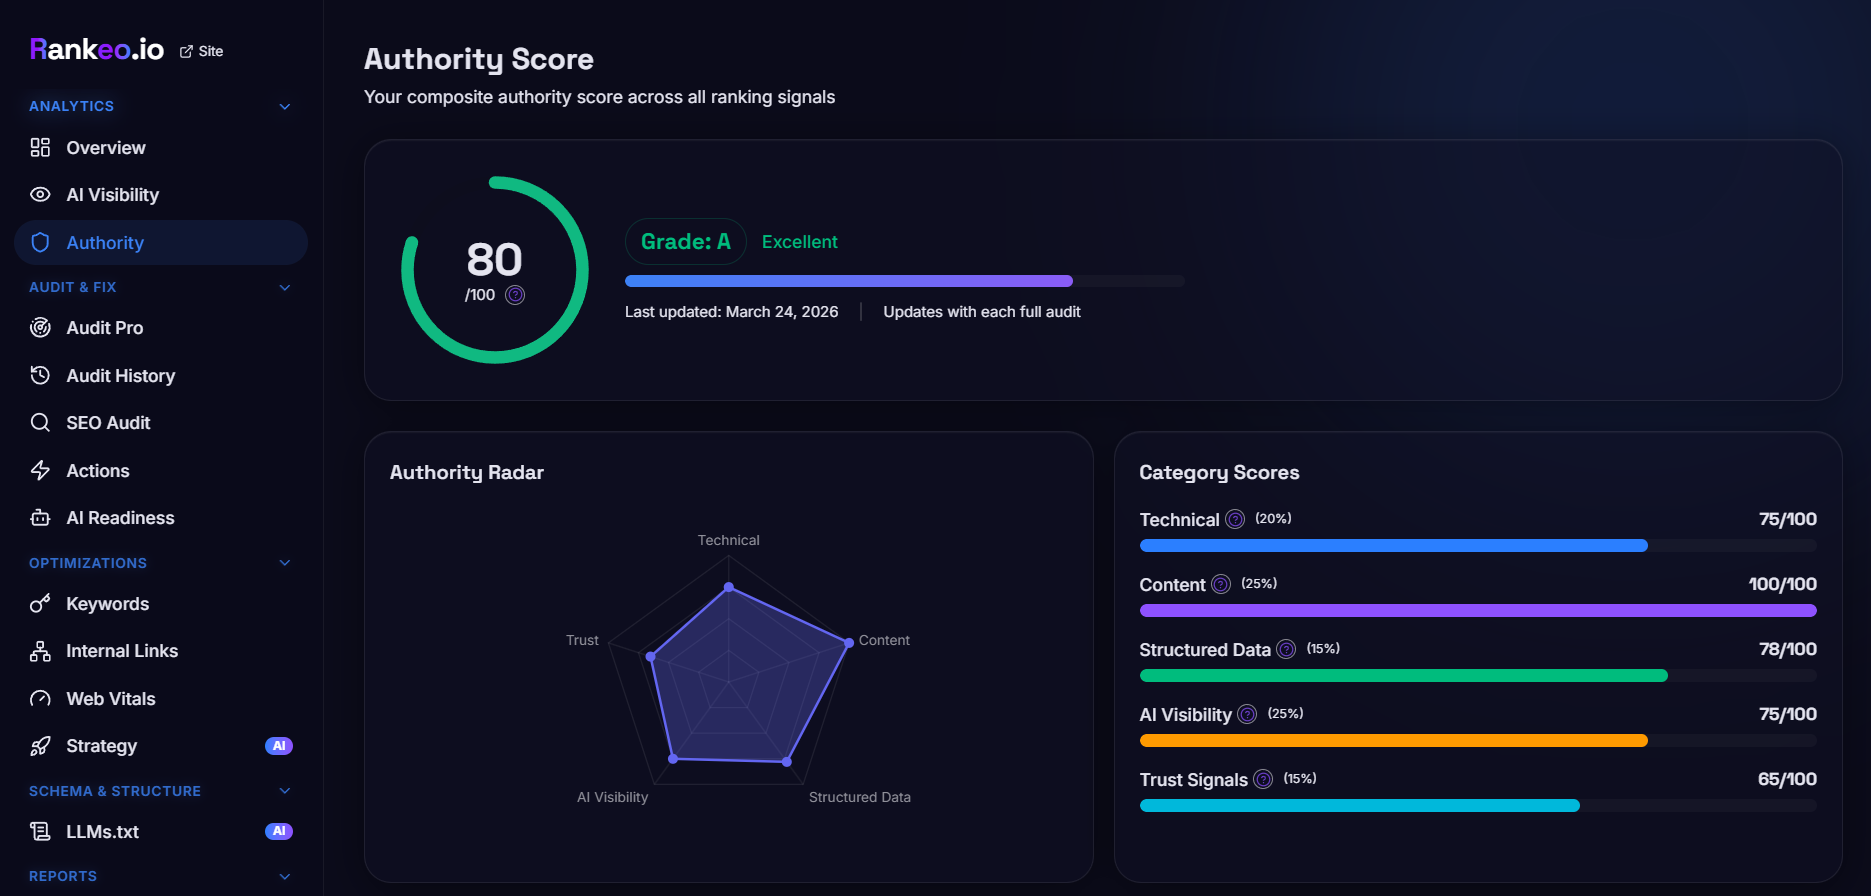This screenshot has height=896, width=1871.
Task: Navigate to SEO Audit
Action: [161, 423]
